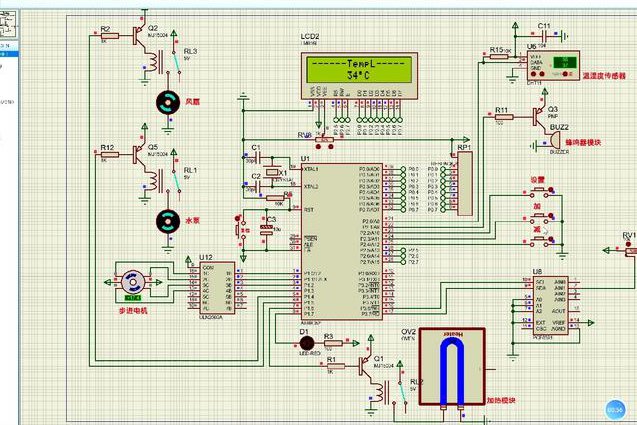Image resolution: width=637 pixels, height=425 pixels.
Task: Click the D1 red LED component
Action: (307, 344)
